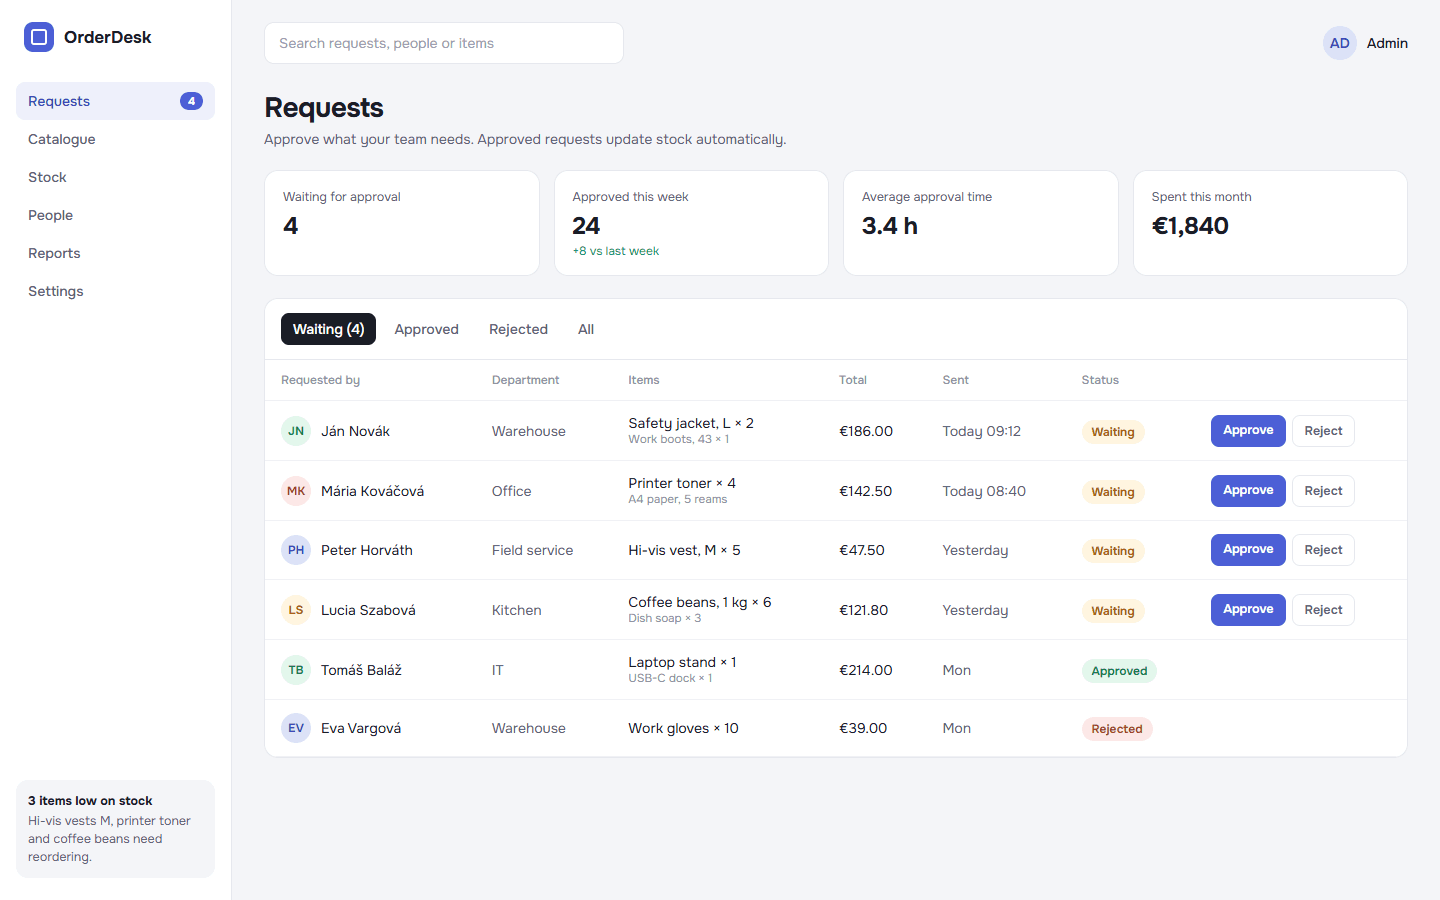The height and width of the screenshot is (900, 1440).
Task: Click the Laptop stand × 1 item
Action: point(682,662)
